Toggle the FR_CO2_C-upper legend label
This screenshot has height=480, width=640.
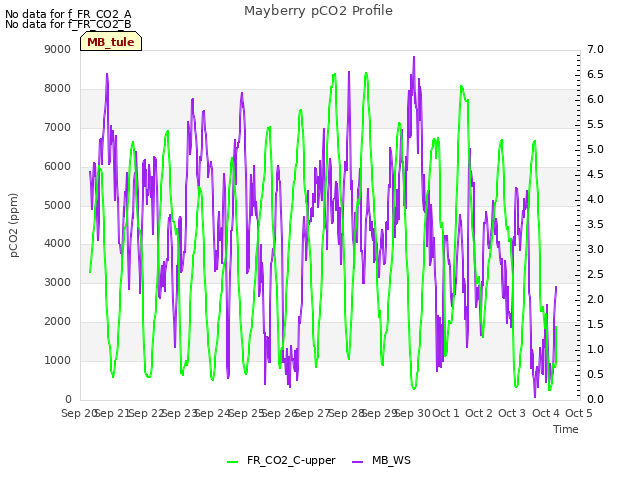click(291, 460)
